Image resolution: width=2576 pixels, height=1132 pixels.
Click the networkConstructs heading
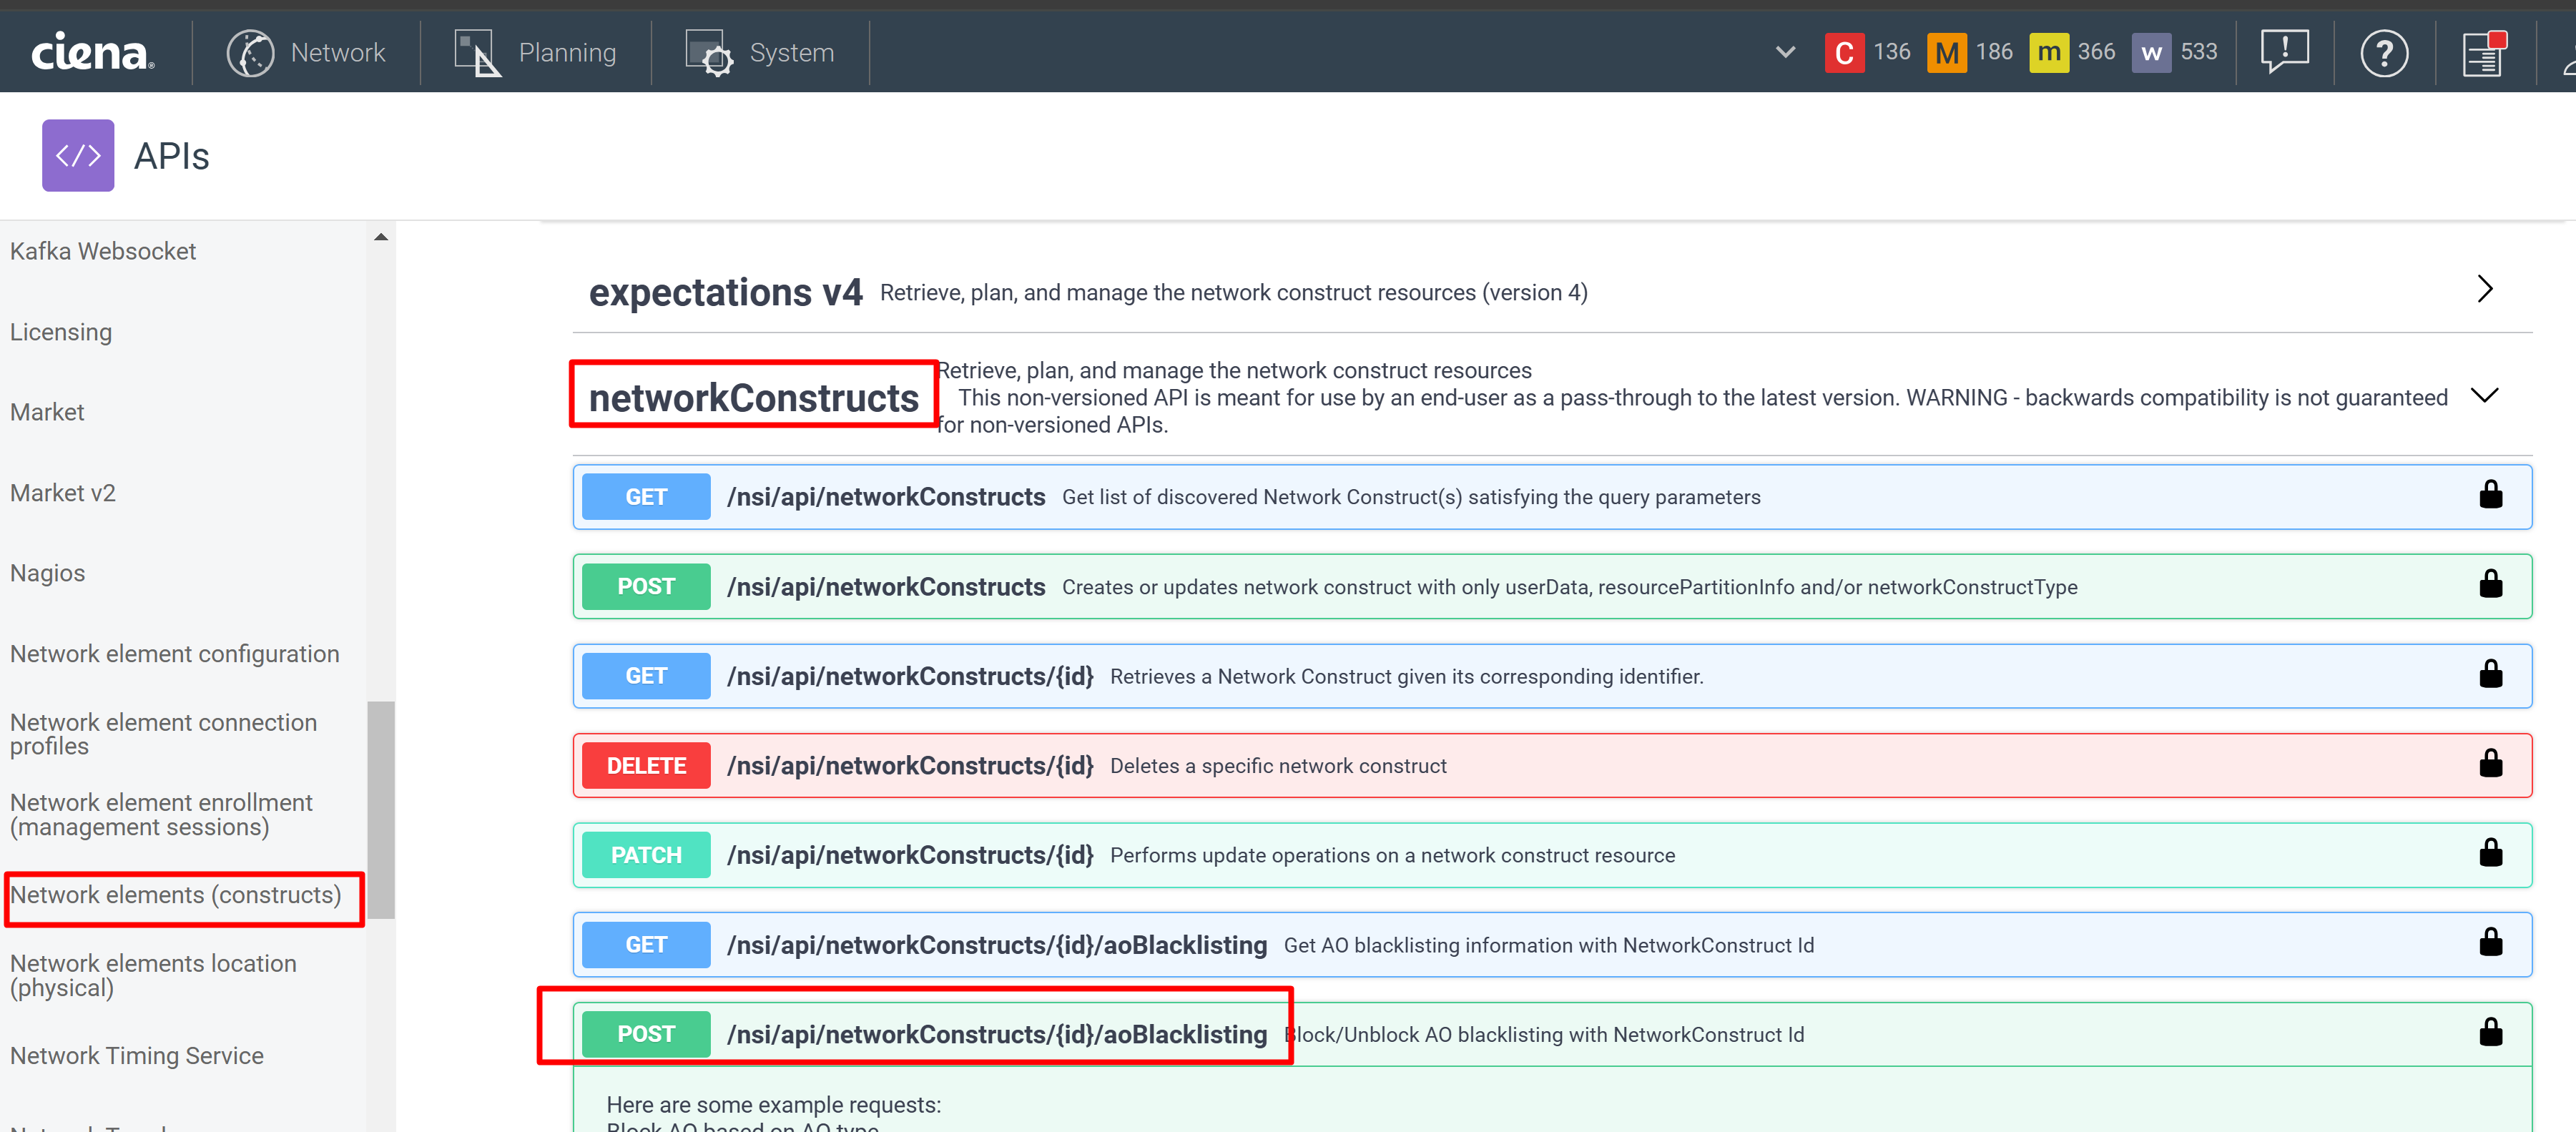754,398
